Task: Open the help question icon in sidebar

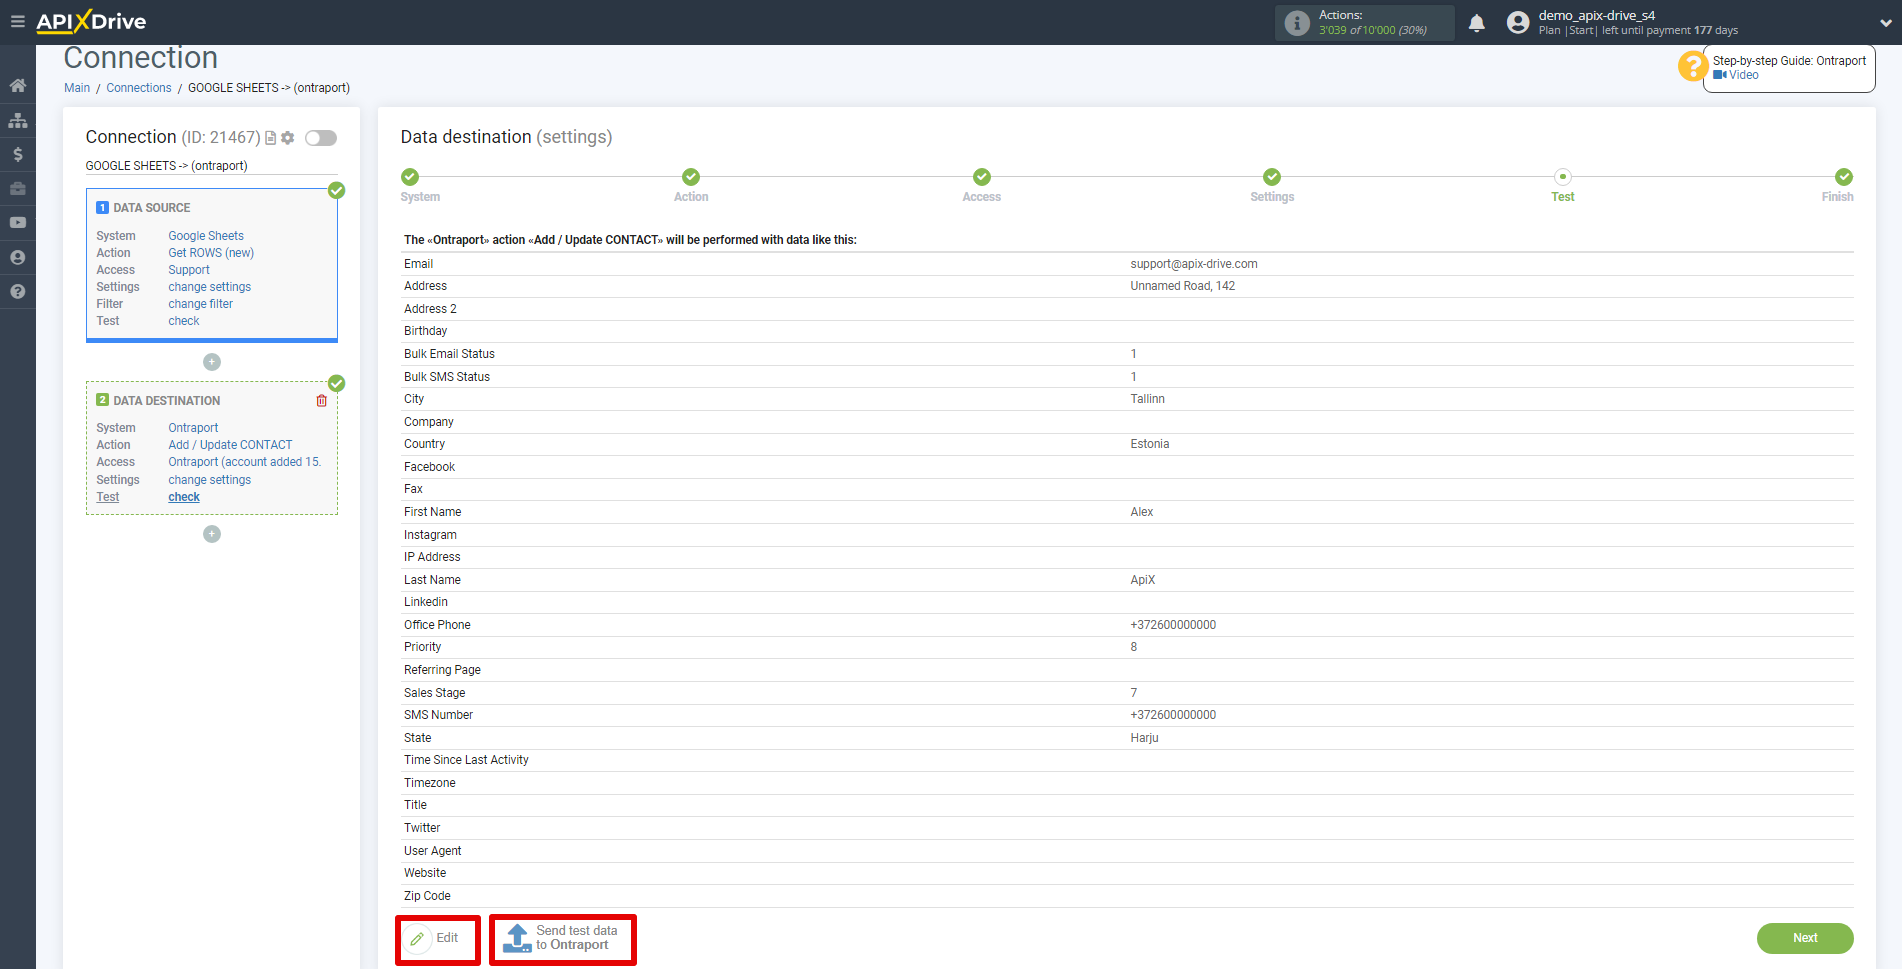Action: click(17, 291)
